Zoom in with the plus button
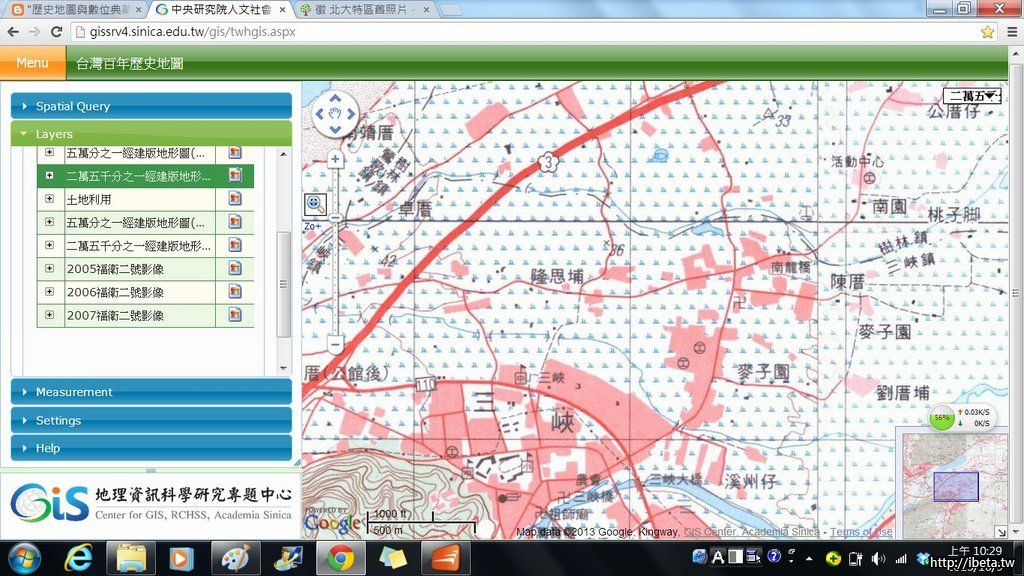 [x=335, y=159]
